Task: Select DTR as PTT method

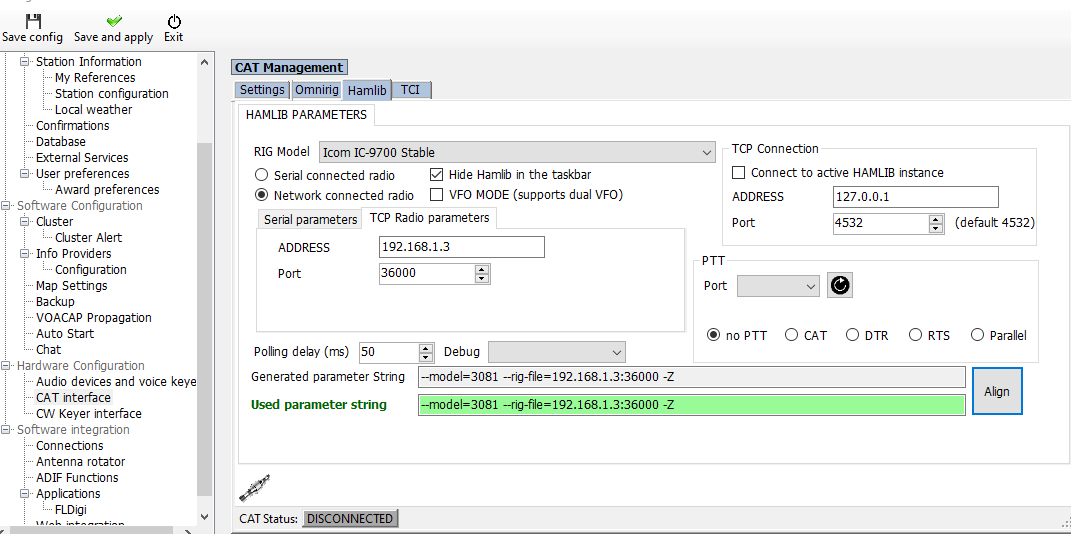Action: (x=852, y=335)
